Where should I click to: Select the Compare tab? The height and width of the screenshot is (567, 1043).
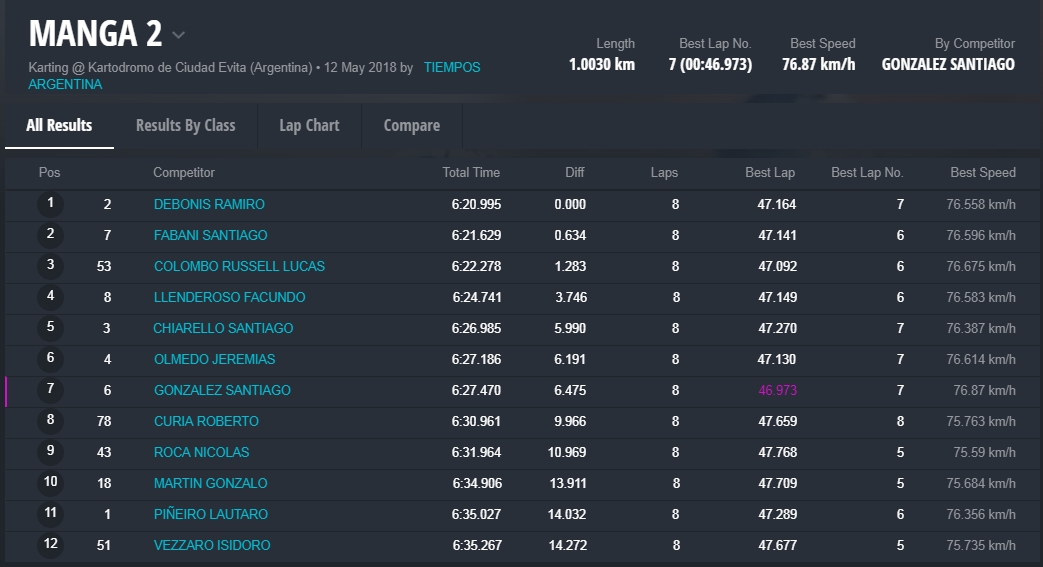coord(411,125)
